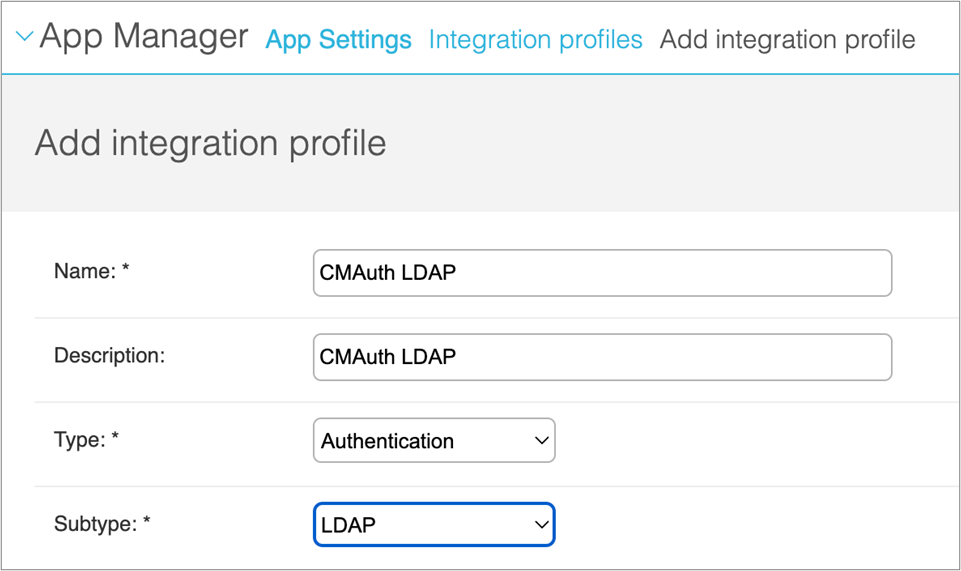Click the Add integration profile page heading
Viewport: 961px width, 571px height.
click(210, 143)
